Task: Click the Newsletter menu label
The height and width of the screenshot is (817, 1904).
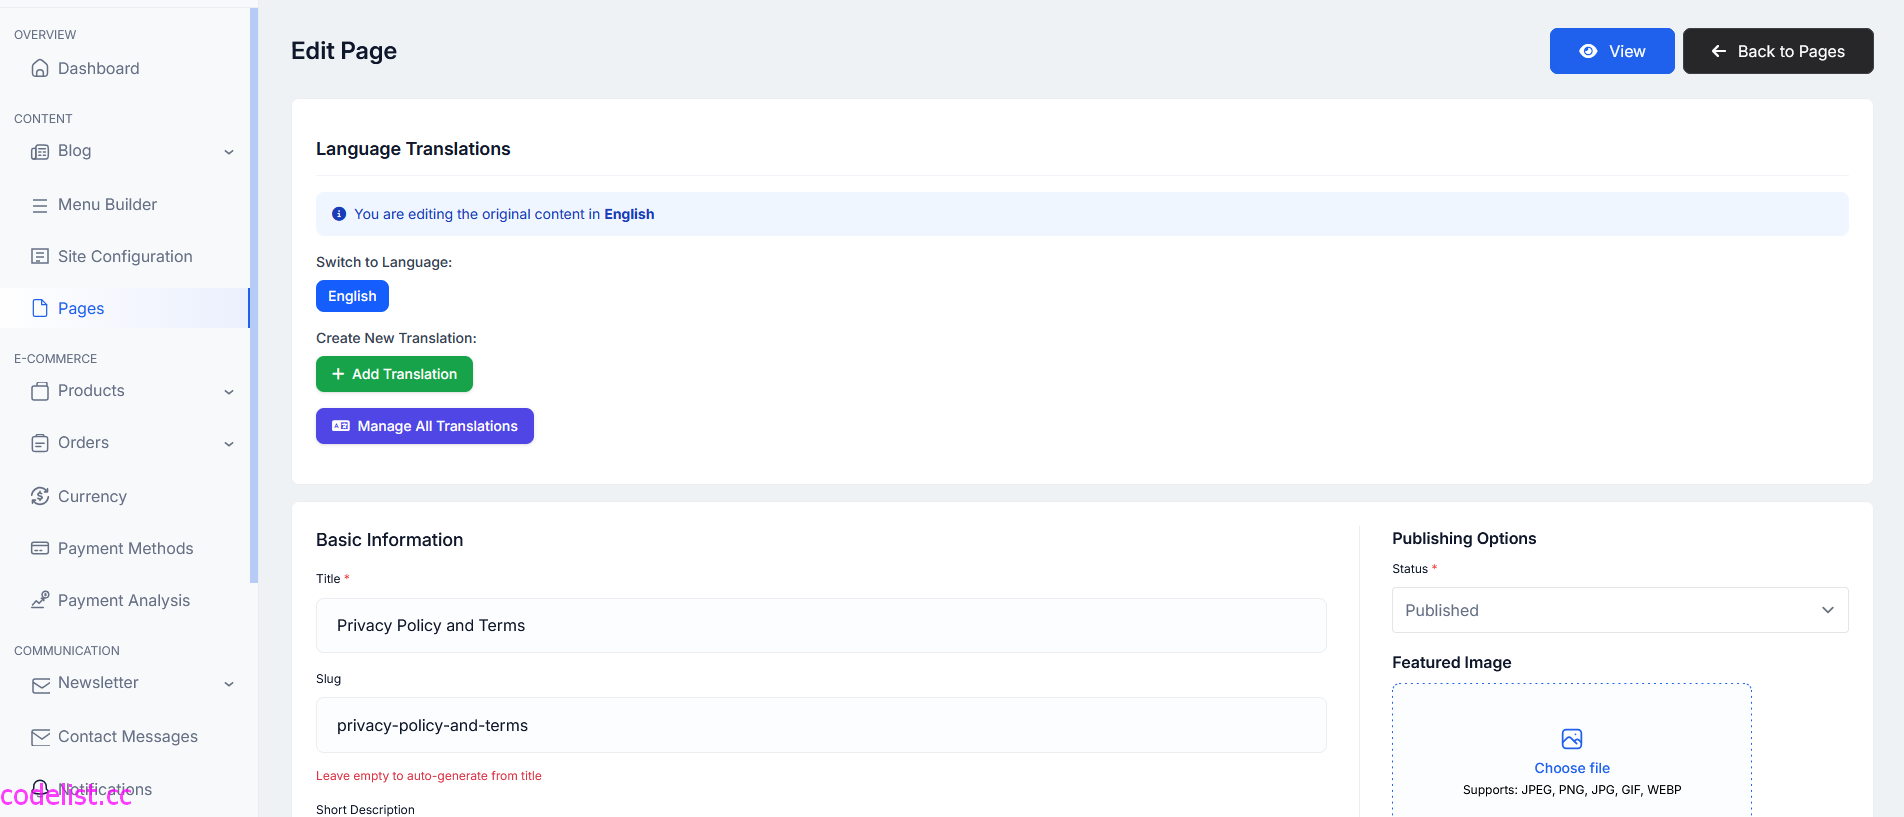Action: (x=98, y=682)
